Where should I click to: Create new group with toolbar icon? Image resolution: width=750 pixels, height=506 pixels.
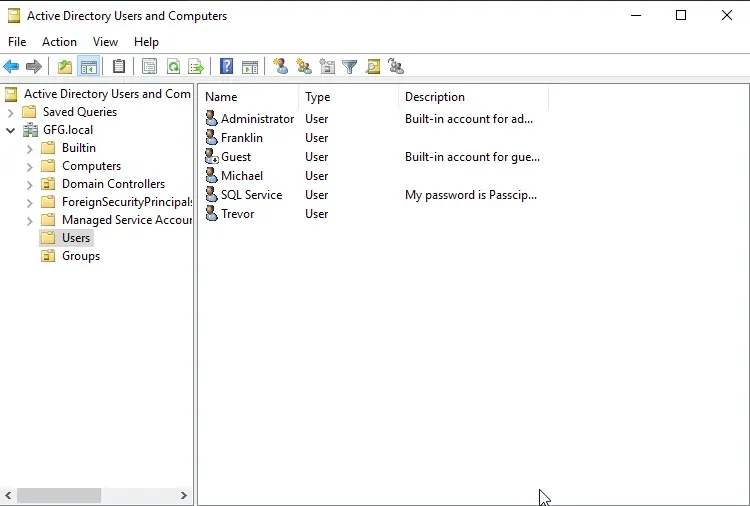pos(303,66)
